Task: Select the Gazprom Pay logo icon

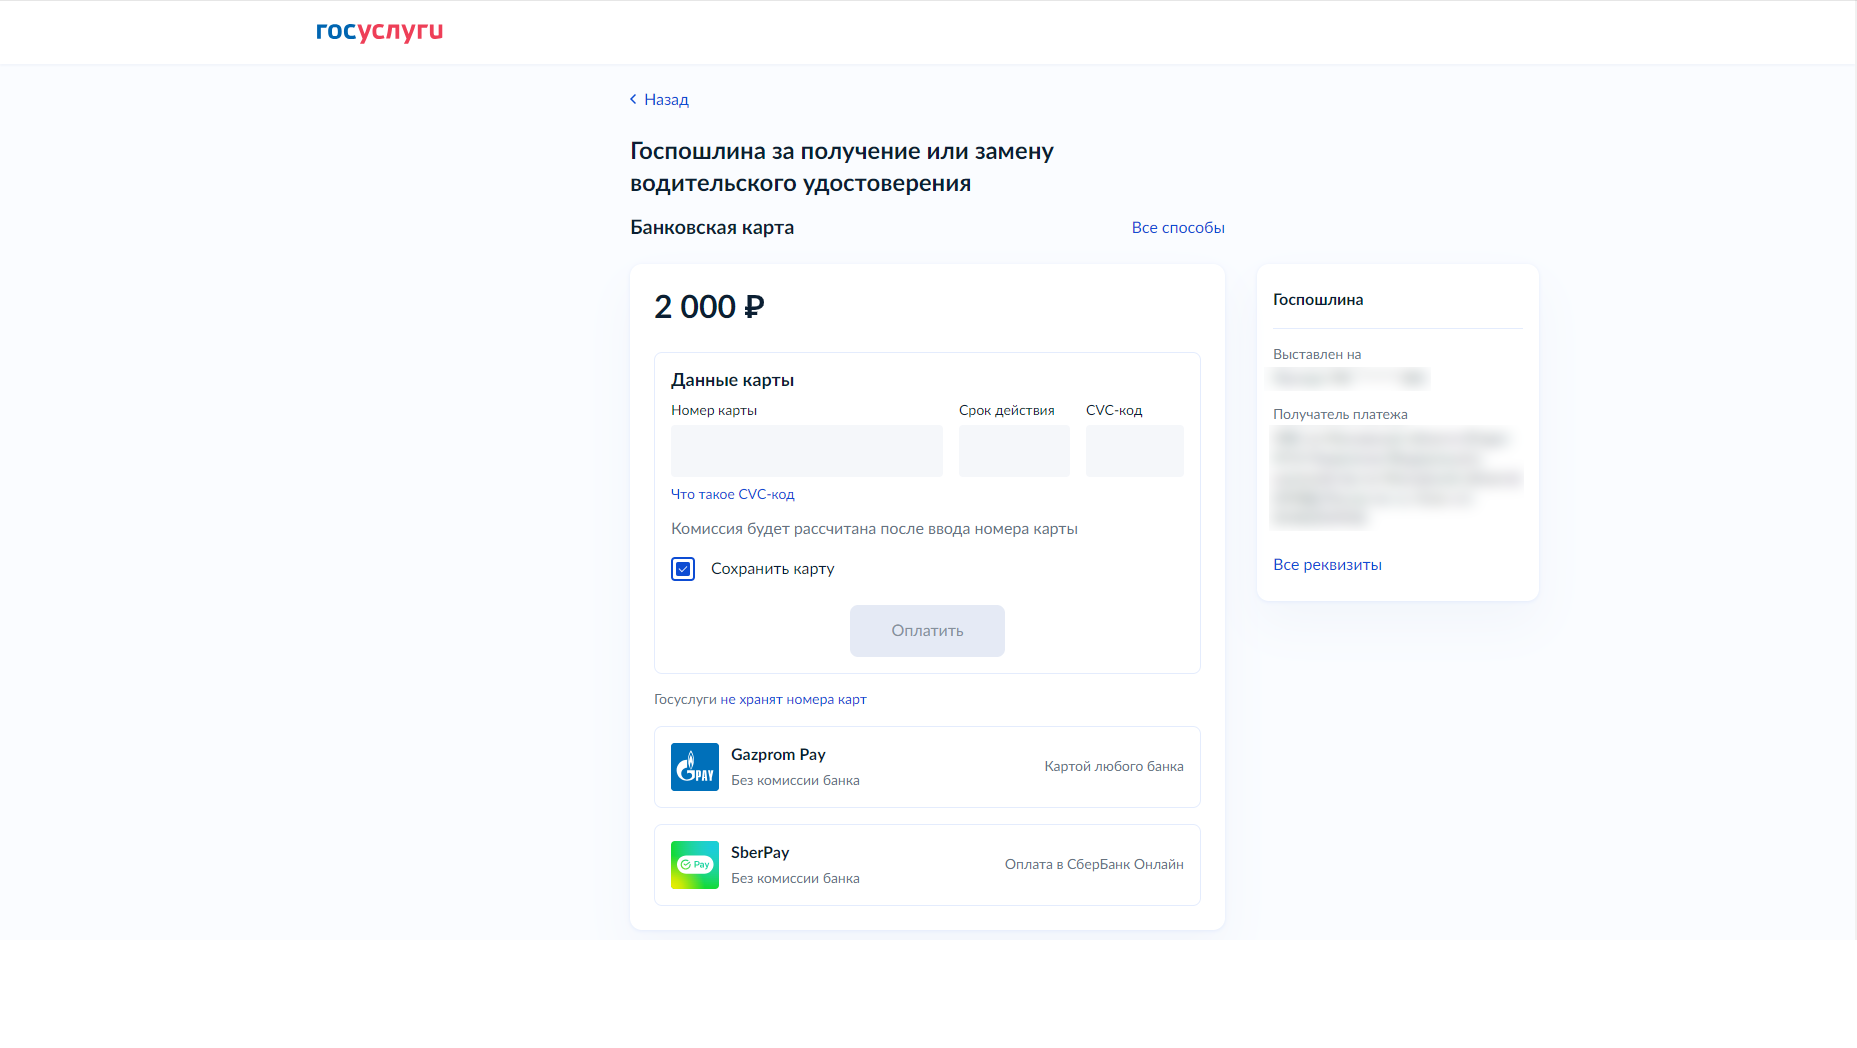Action: (695, 767)
